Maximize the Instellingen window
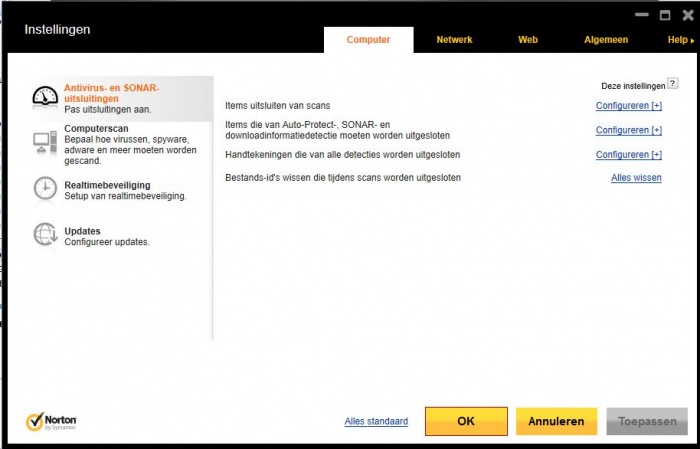Image resolution: width=700 pixels, height=449 pixels. point(665,15)
